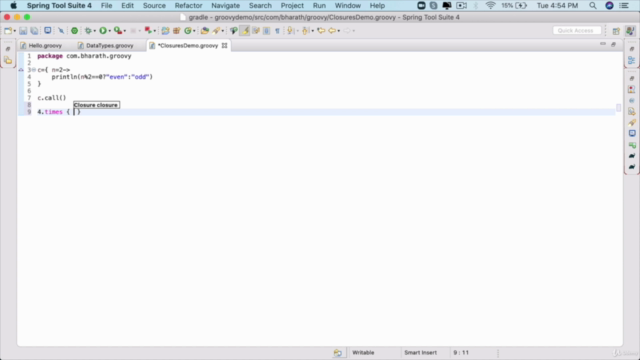Click the Open Task folder icon
Image resolution: width=640 pixels, height=360 pixels.
coord(204,31)
